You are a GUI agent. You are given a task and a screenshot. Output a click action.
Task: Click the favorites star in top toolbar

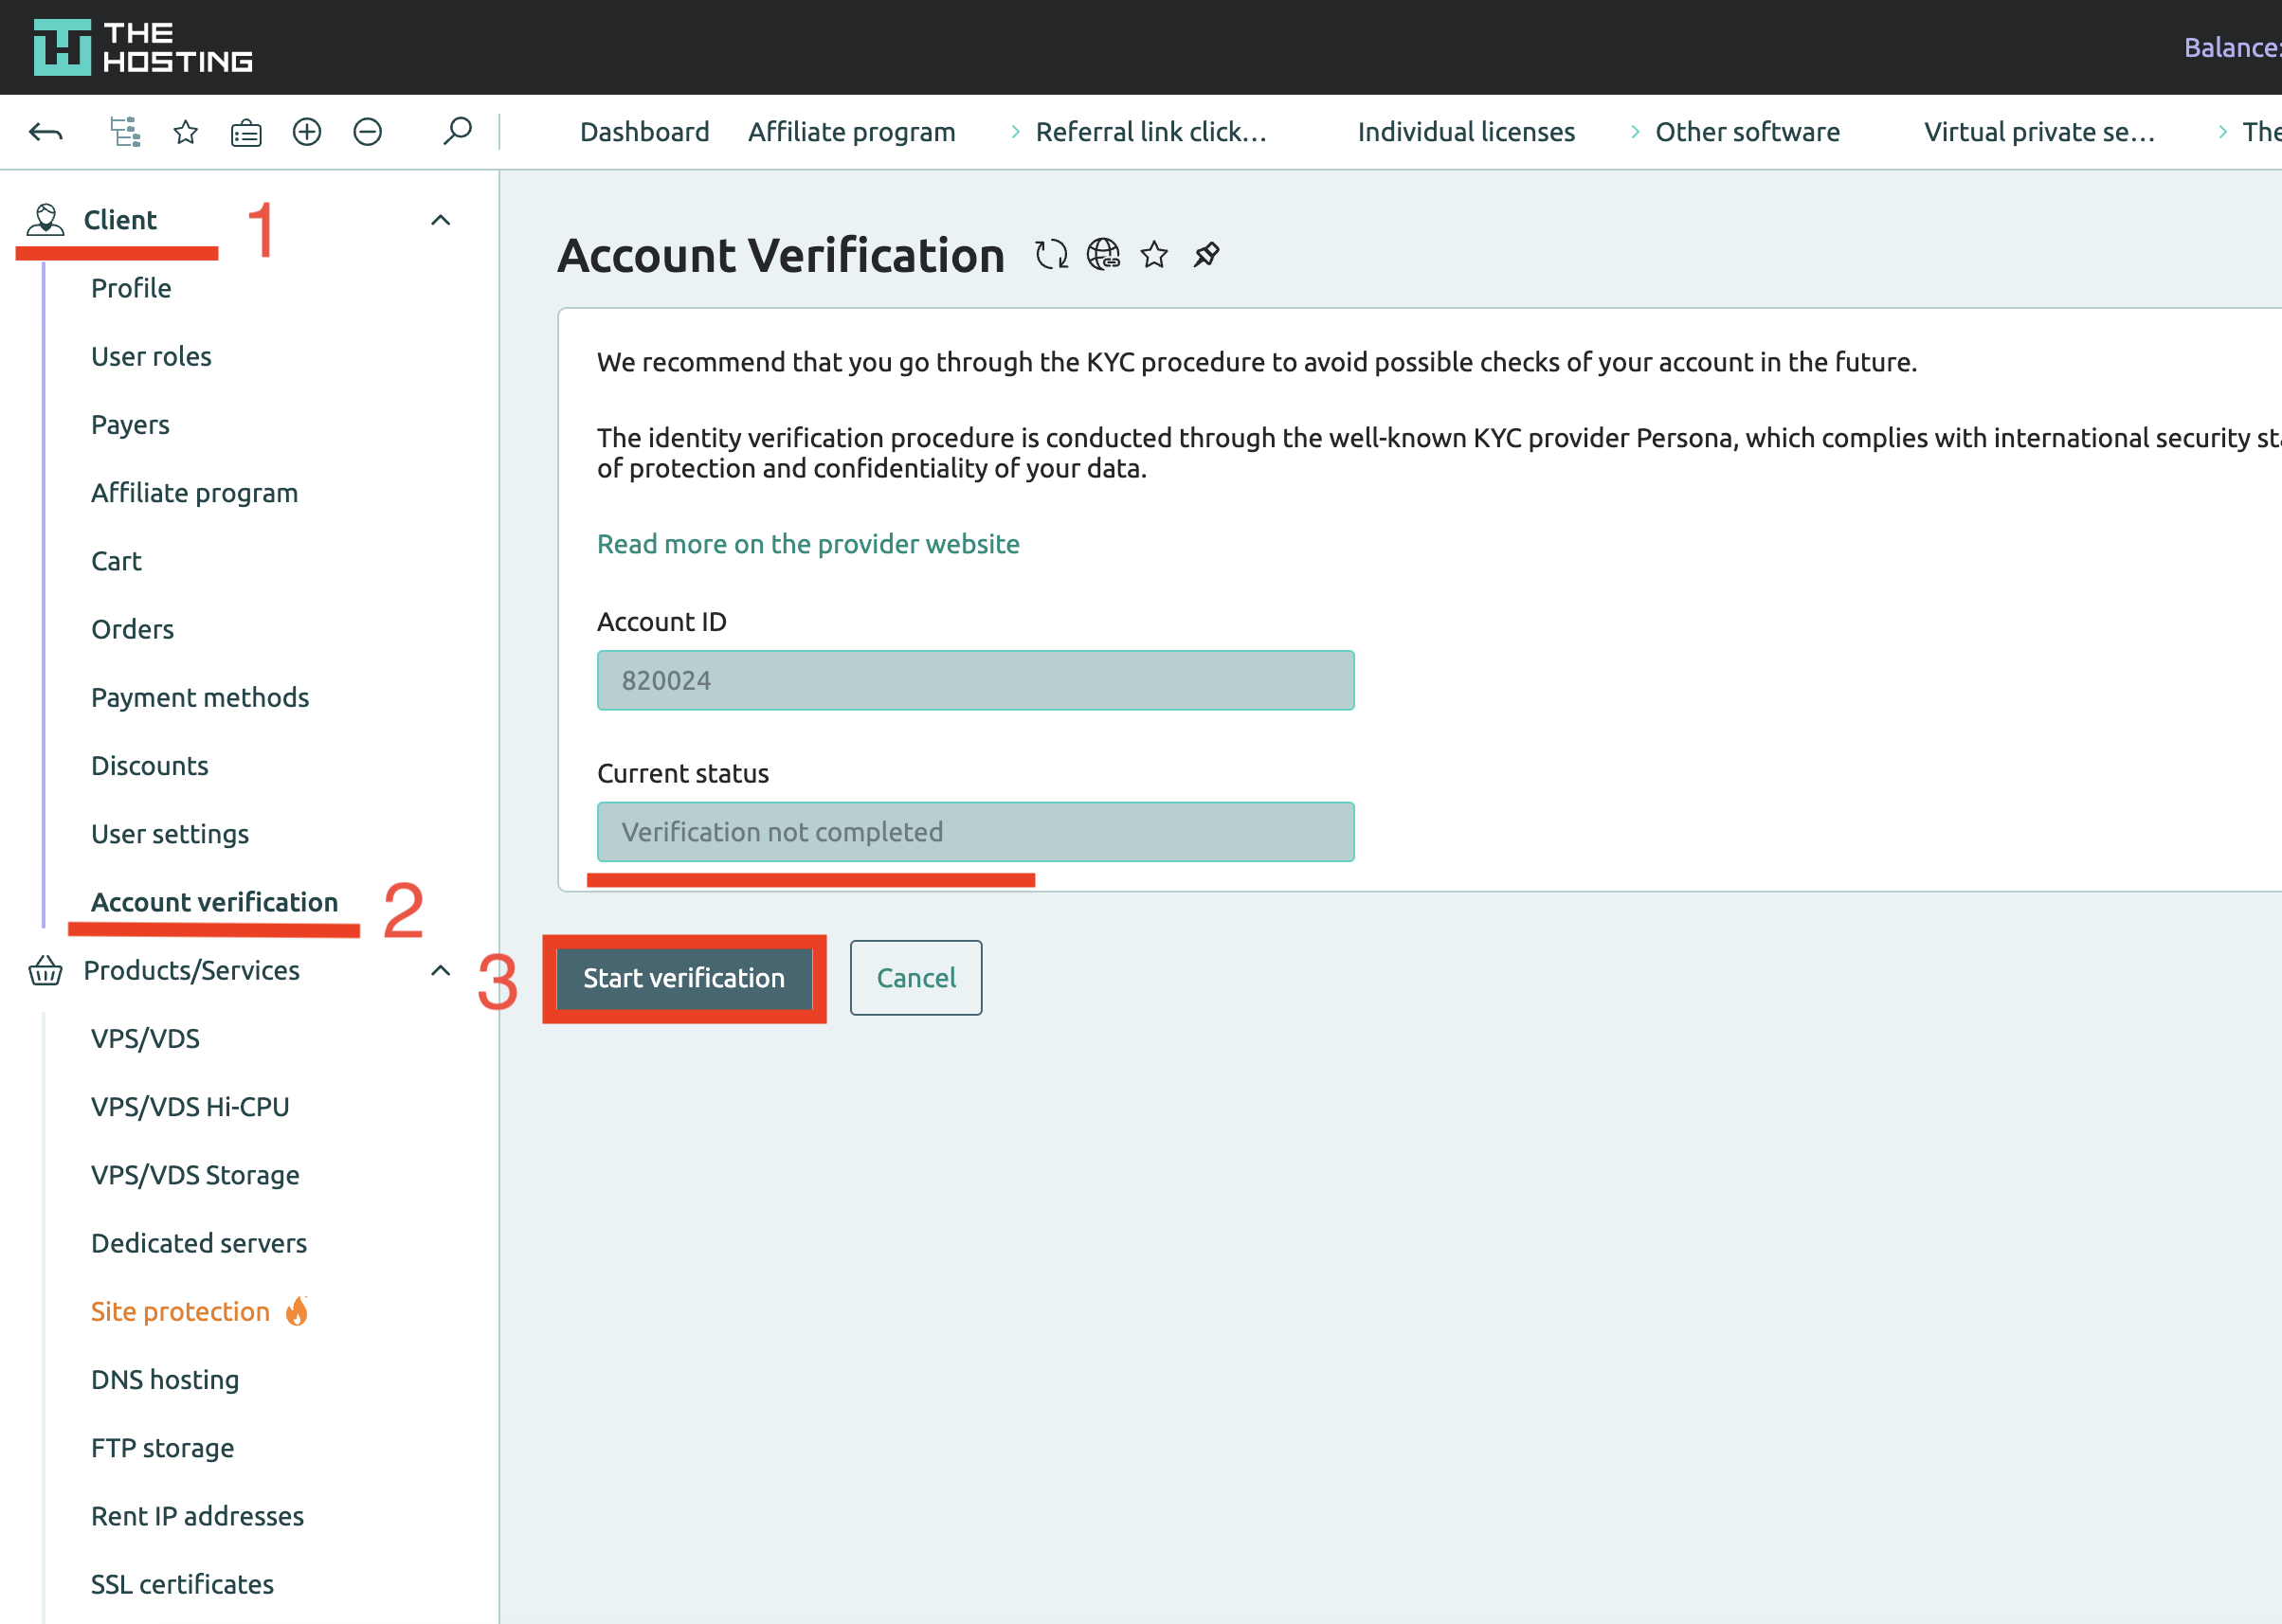[186, 132]
